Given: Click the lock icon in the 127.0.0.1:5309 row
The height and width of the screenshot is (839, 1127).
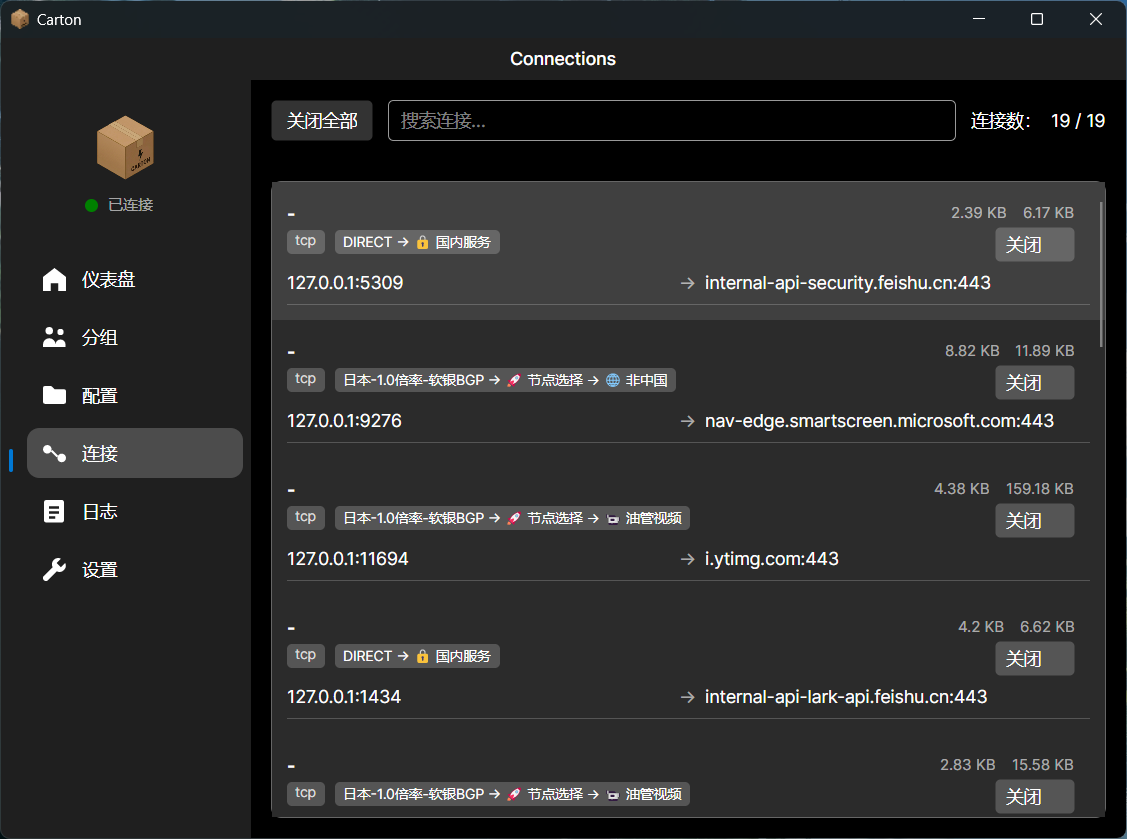Looking at the screenshot, I should coord(423,242).
